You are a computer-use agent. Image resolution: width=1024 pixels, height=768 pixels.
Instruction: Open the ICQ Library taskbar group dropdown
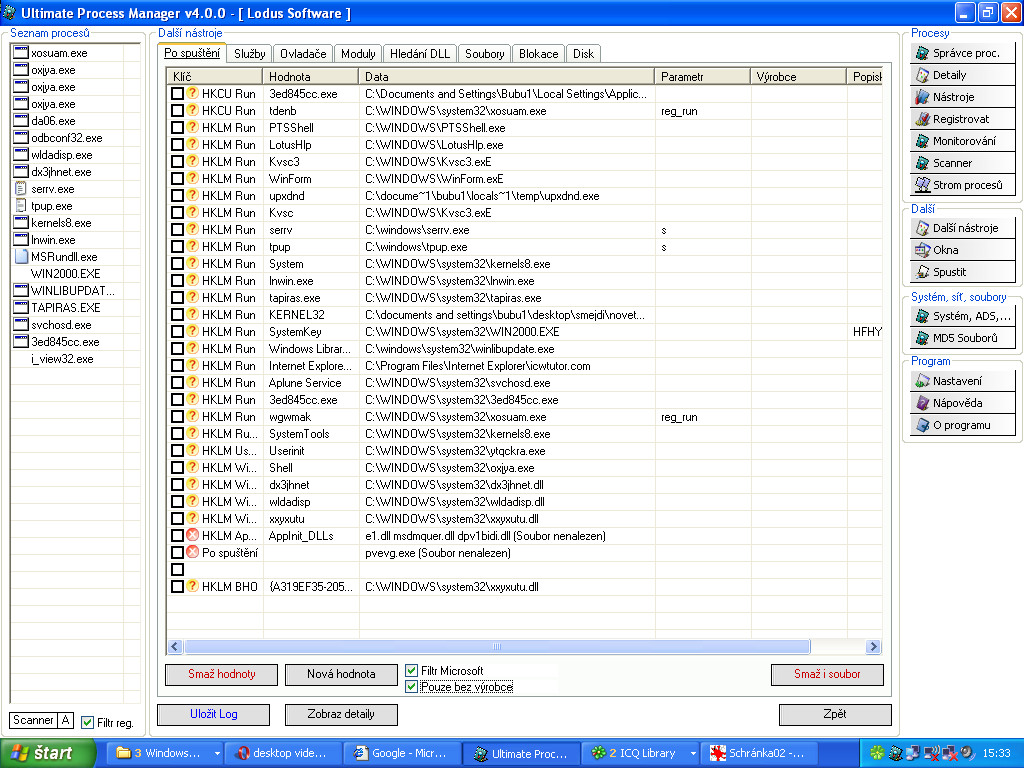[692, 753]
